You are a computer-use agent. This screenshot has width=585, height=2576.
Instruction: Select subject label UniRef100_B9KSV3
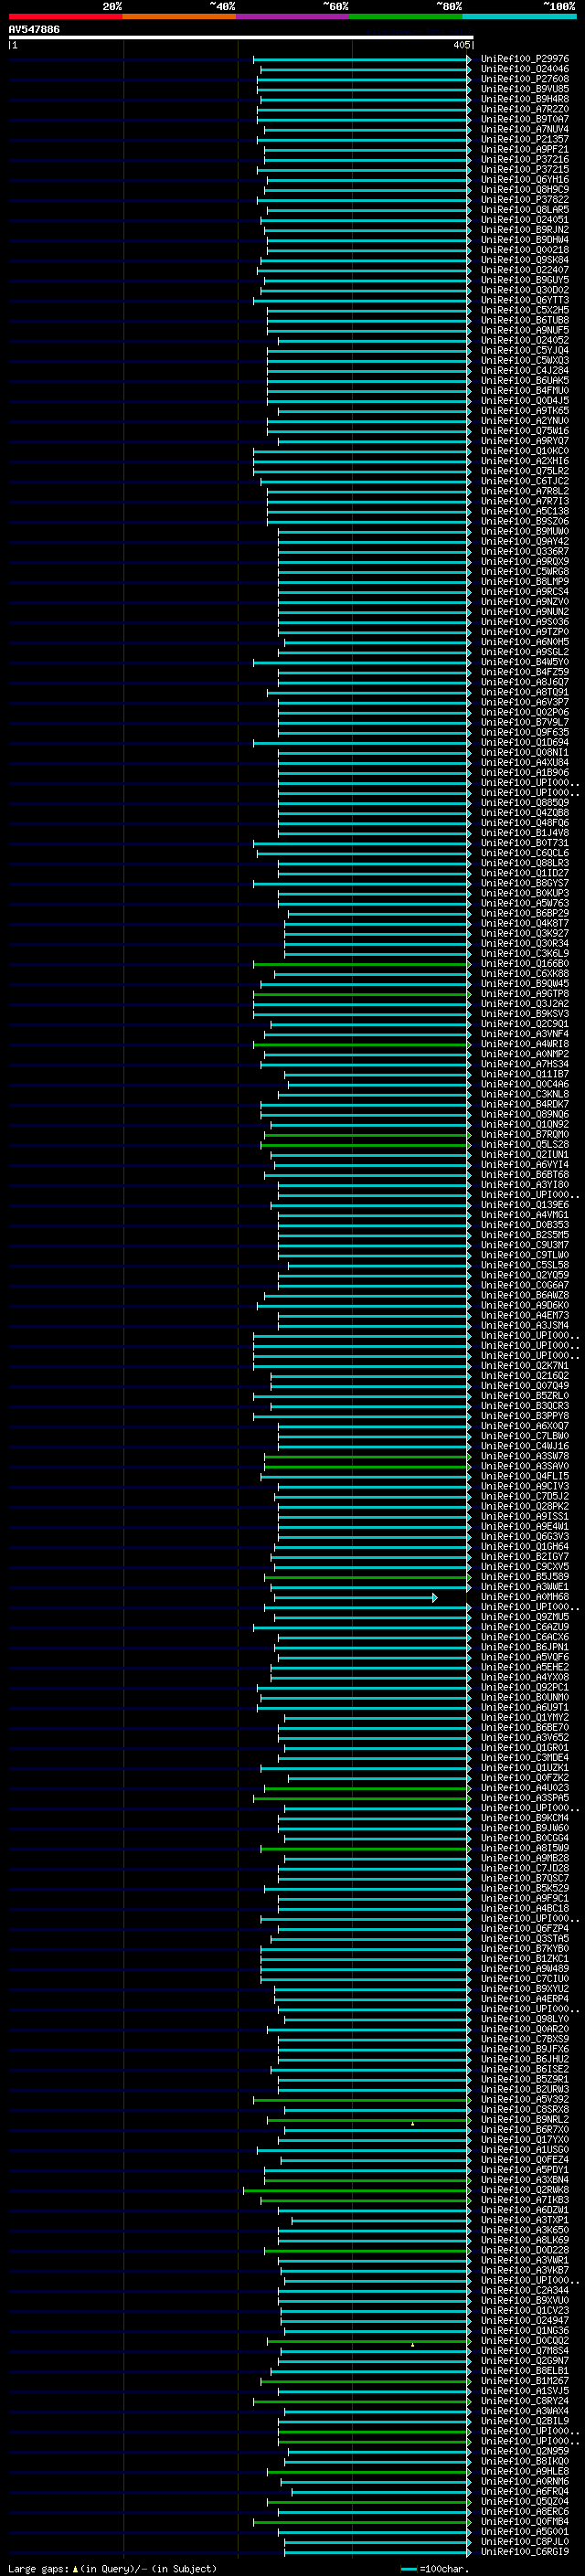click(524, 1013)
